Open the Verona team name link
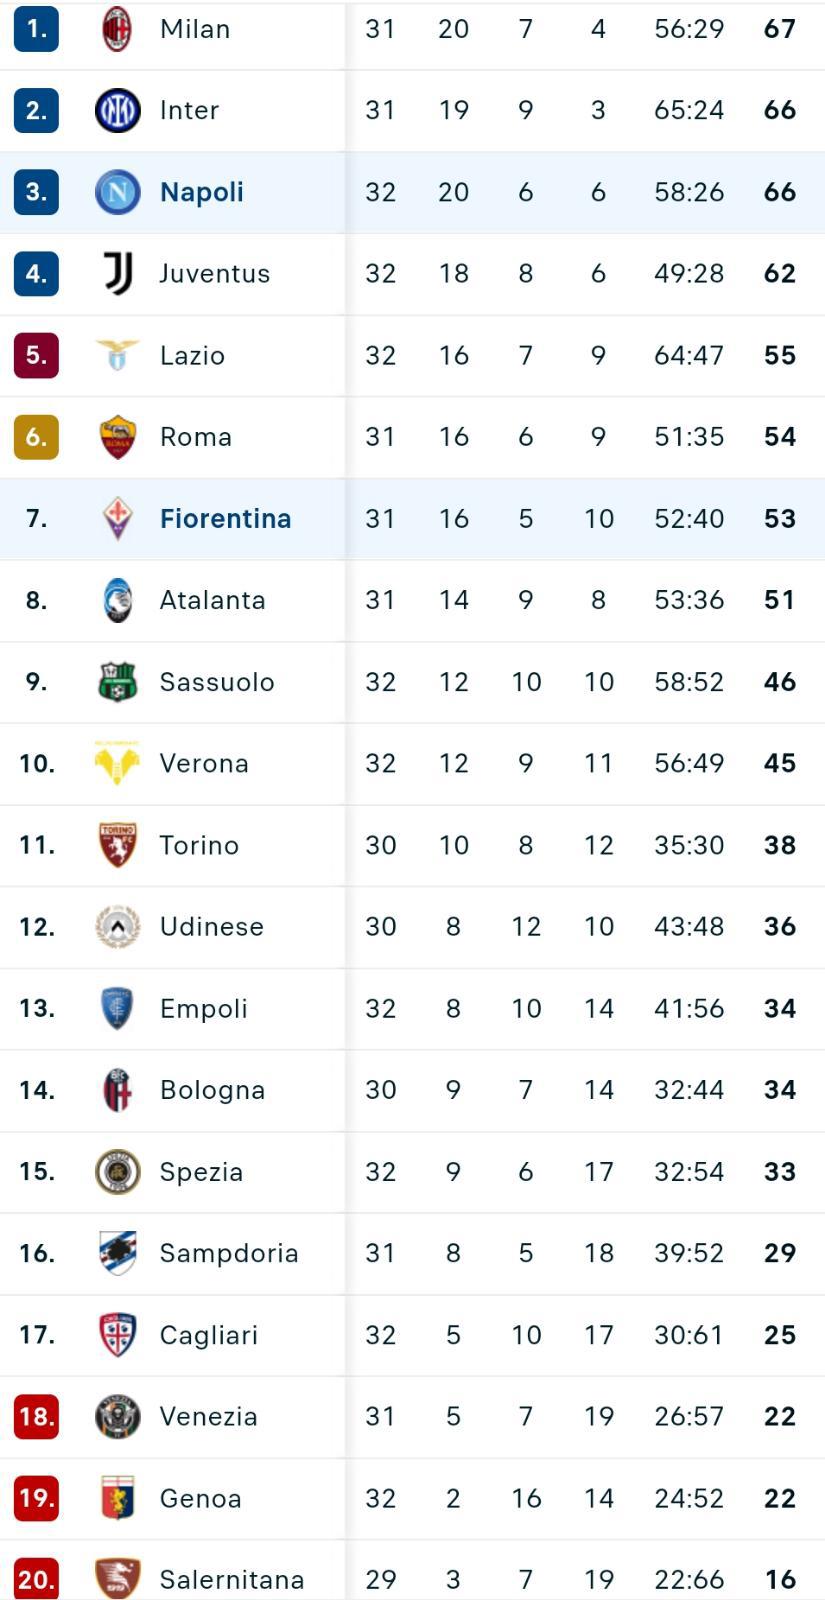This screenshot has height=1600, width=825. (204, 764)
